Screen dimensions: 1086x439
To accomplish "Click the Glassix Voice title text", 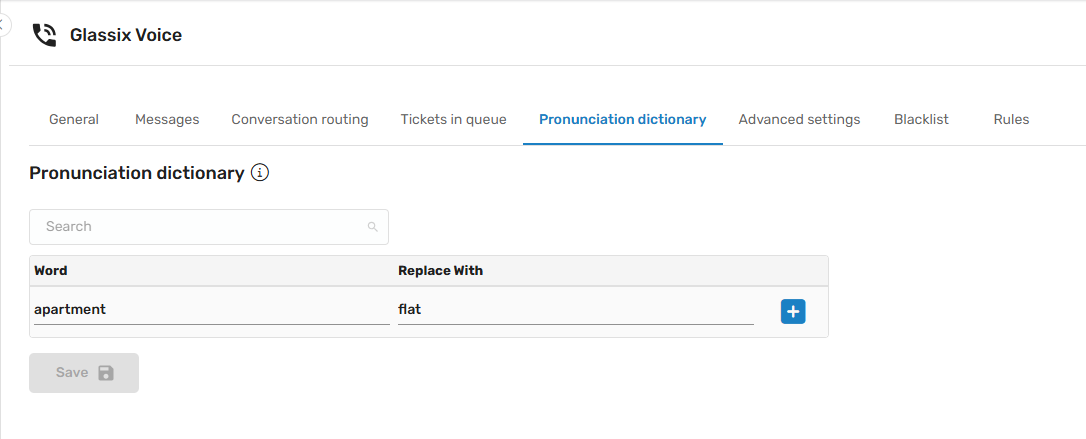I will pyautogui.click(x=126, y=36).
